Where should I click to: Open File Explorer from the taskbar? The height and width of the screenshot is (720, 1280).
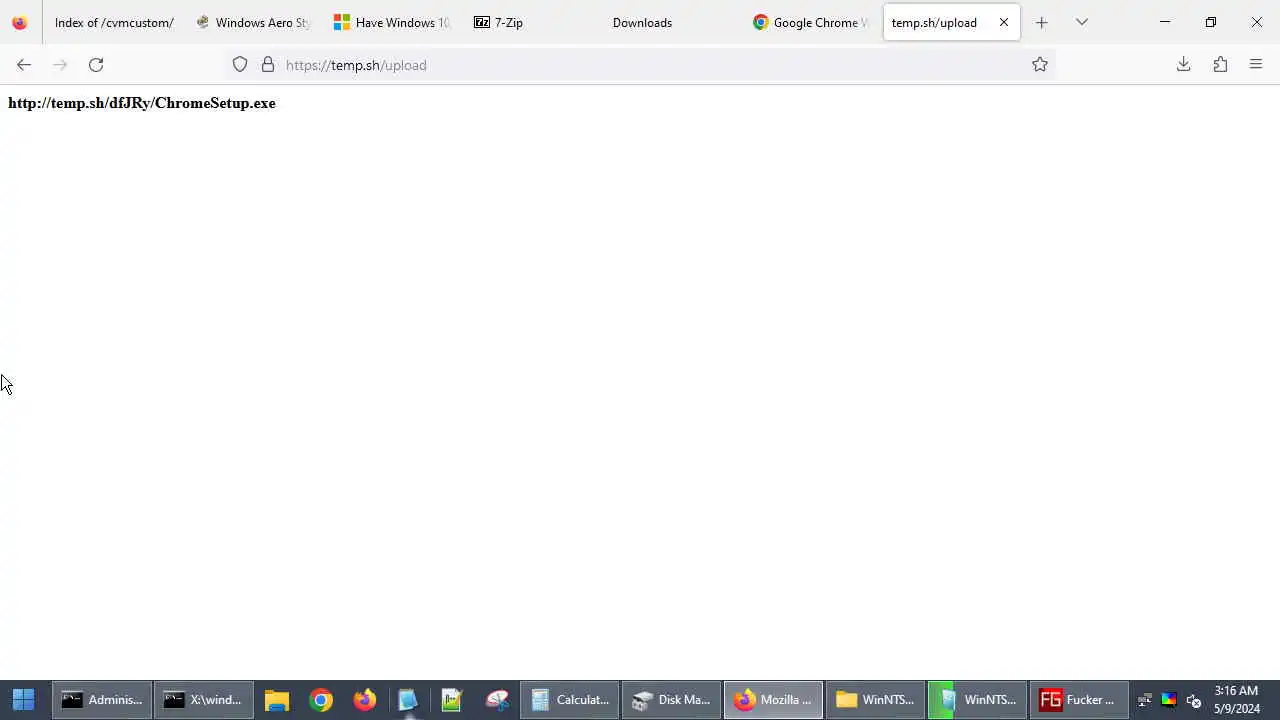pos(277,700)
